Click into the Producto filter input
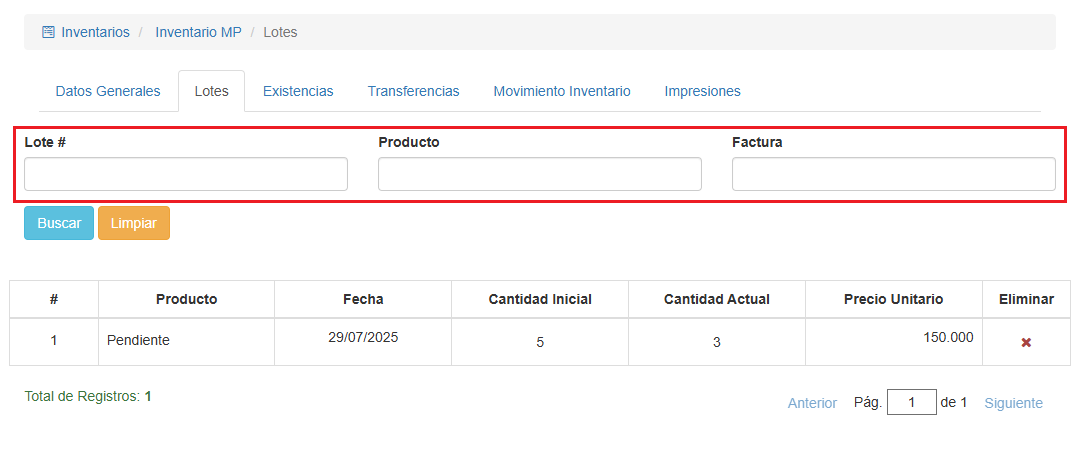This screenshot has height=476, width=1077. [540, 174]
